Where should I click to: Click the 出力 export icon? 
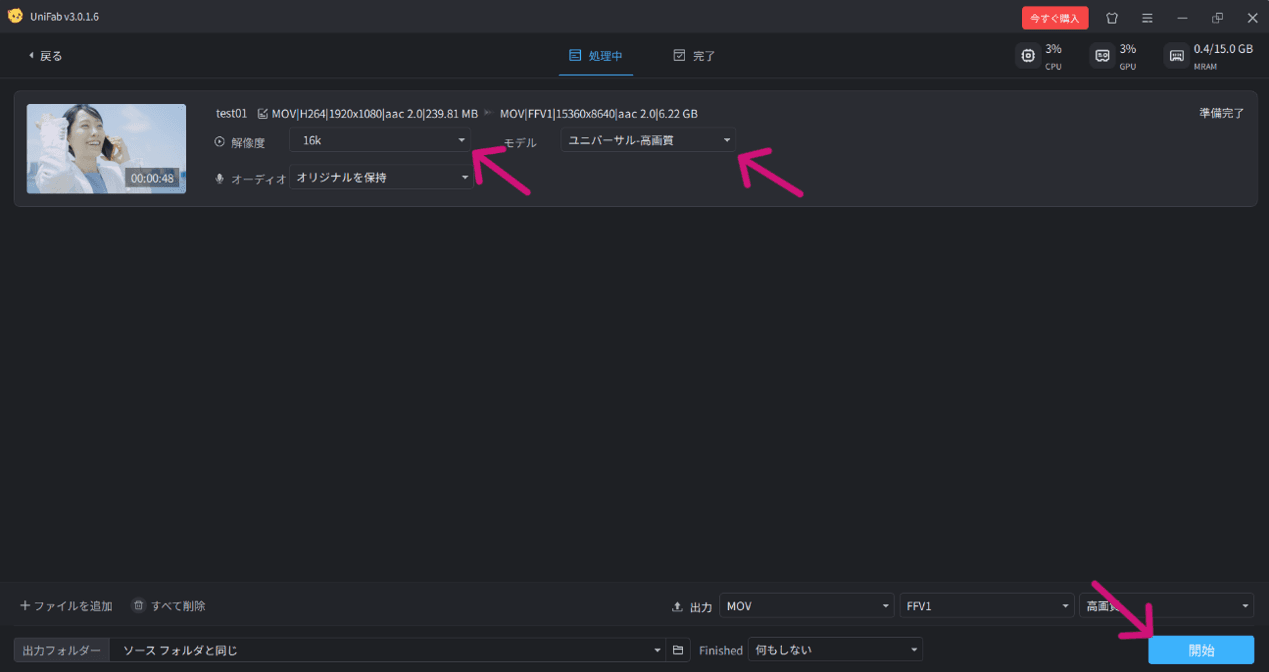[x=678, y=607]
